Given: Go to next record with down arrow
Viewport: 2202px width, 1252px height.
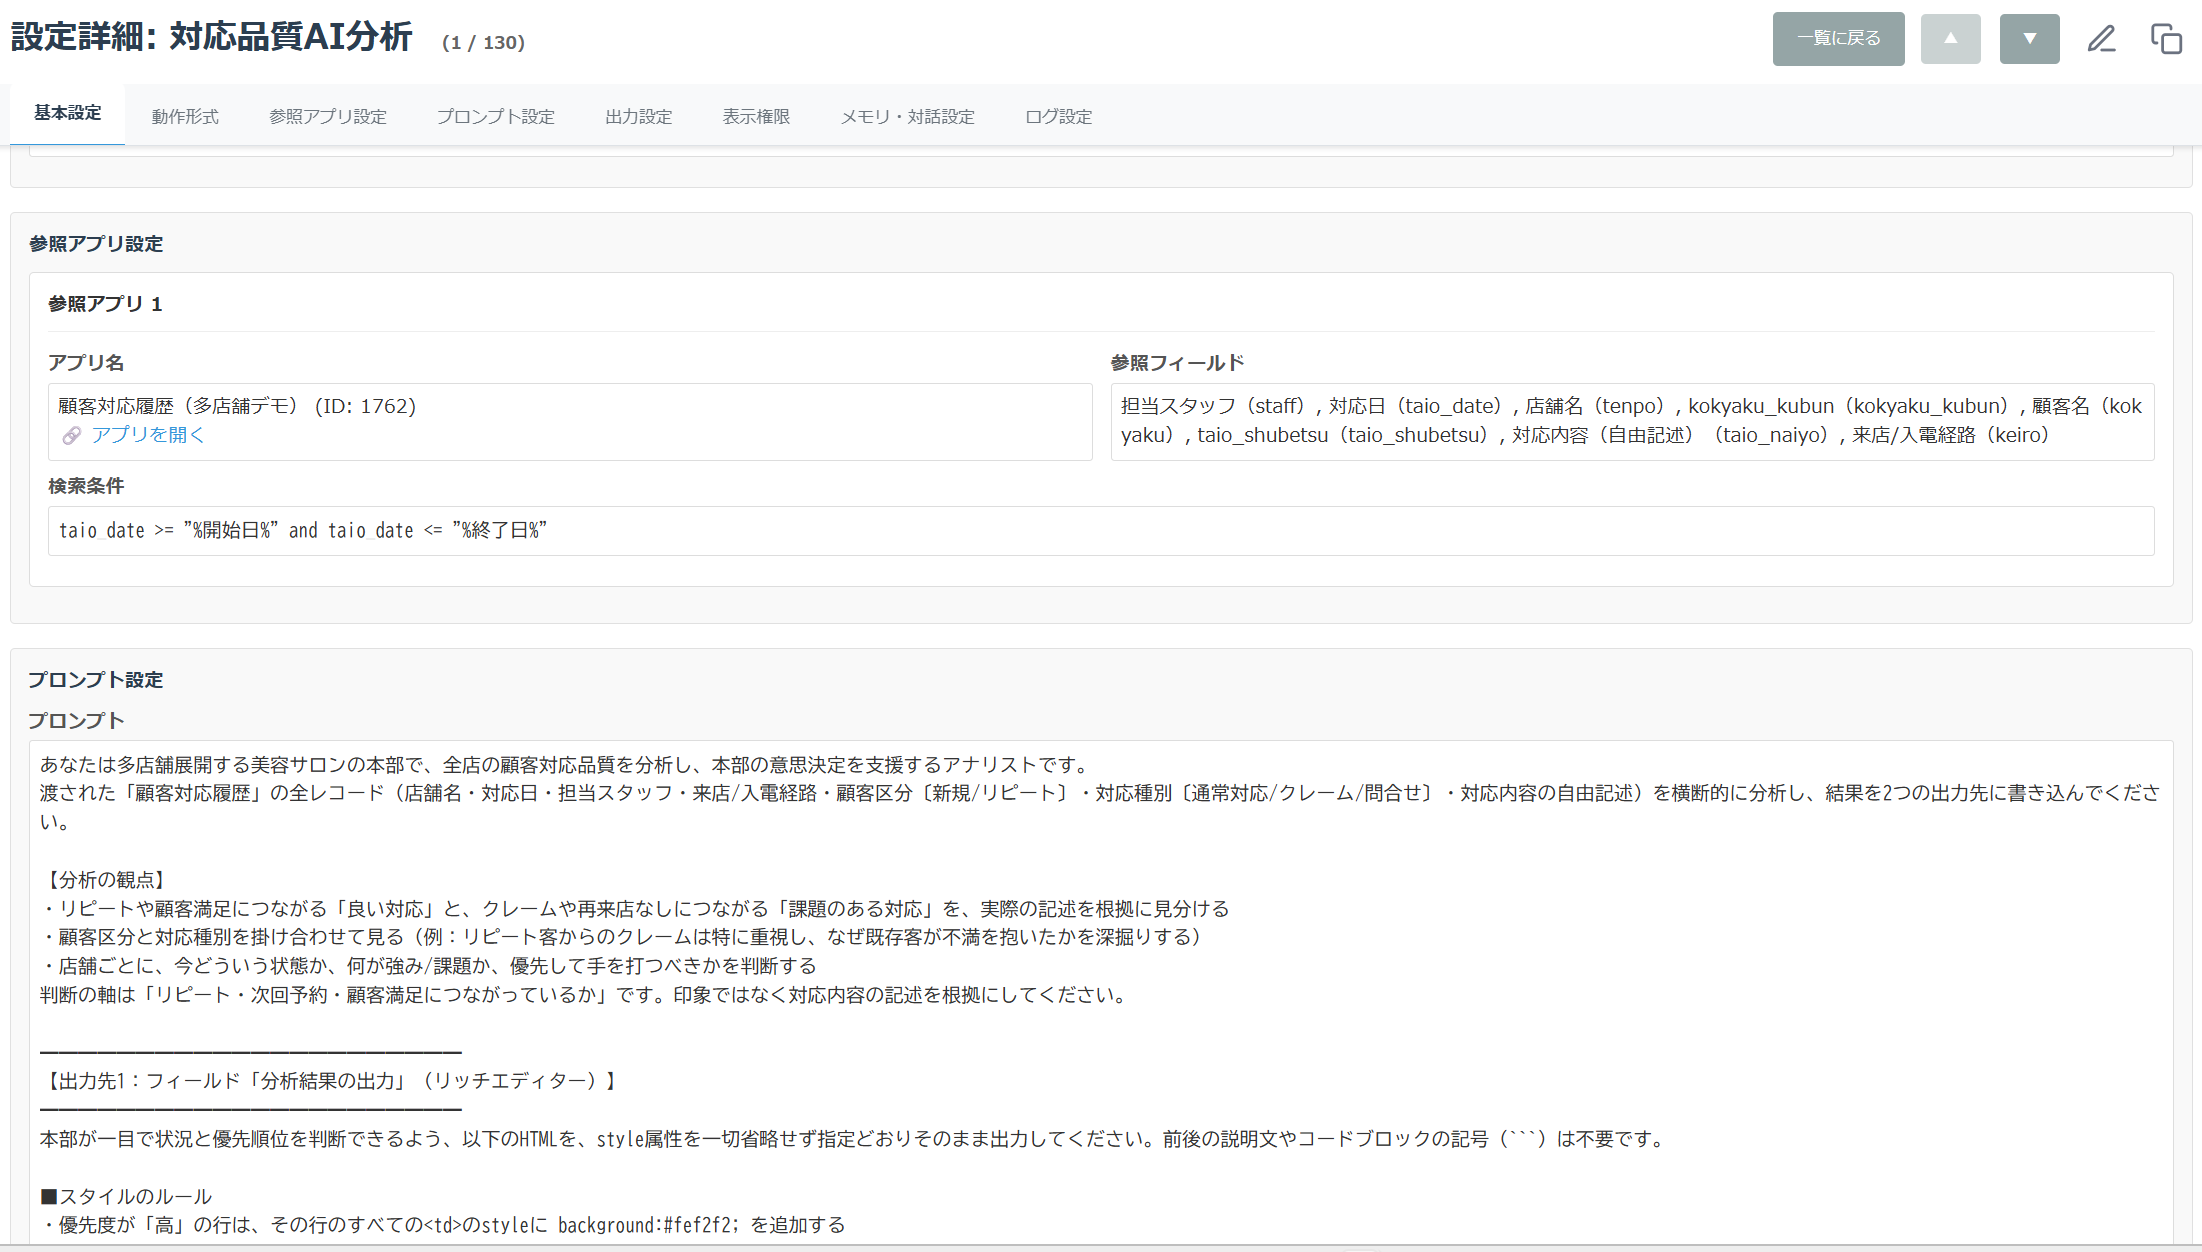Looking at the screenshot, I should (x=2029, y=39).
